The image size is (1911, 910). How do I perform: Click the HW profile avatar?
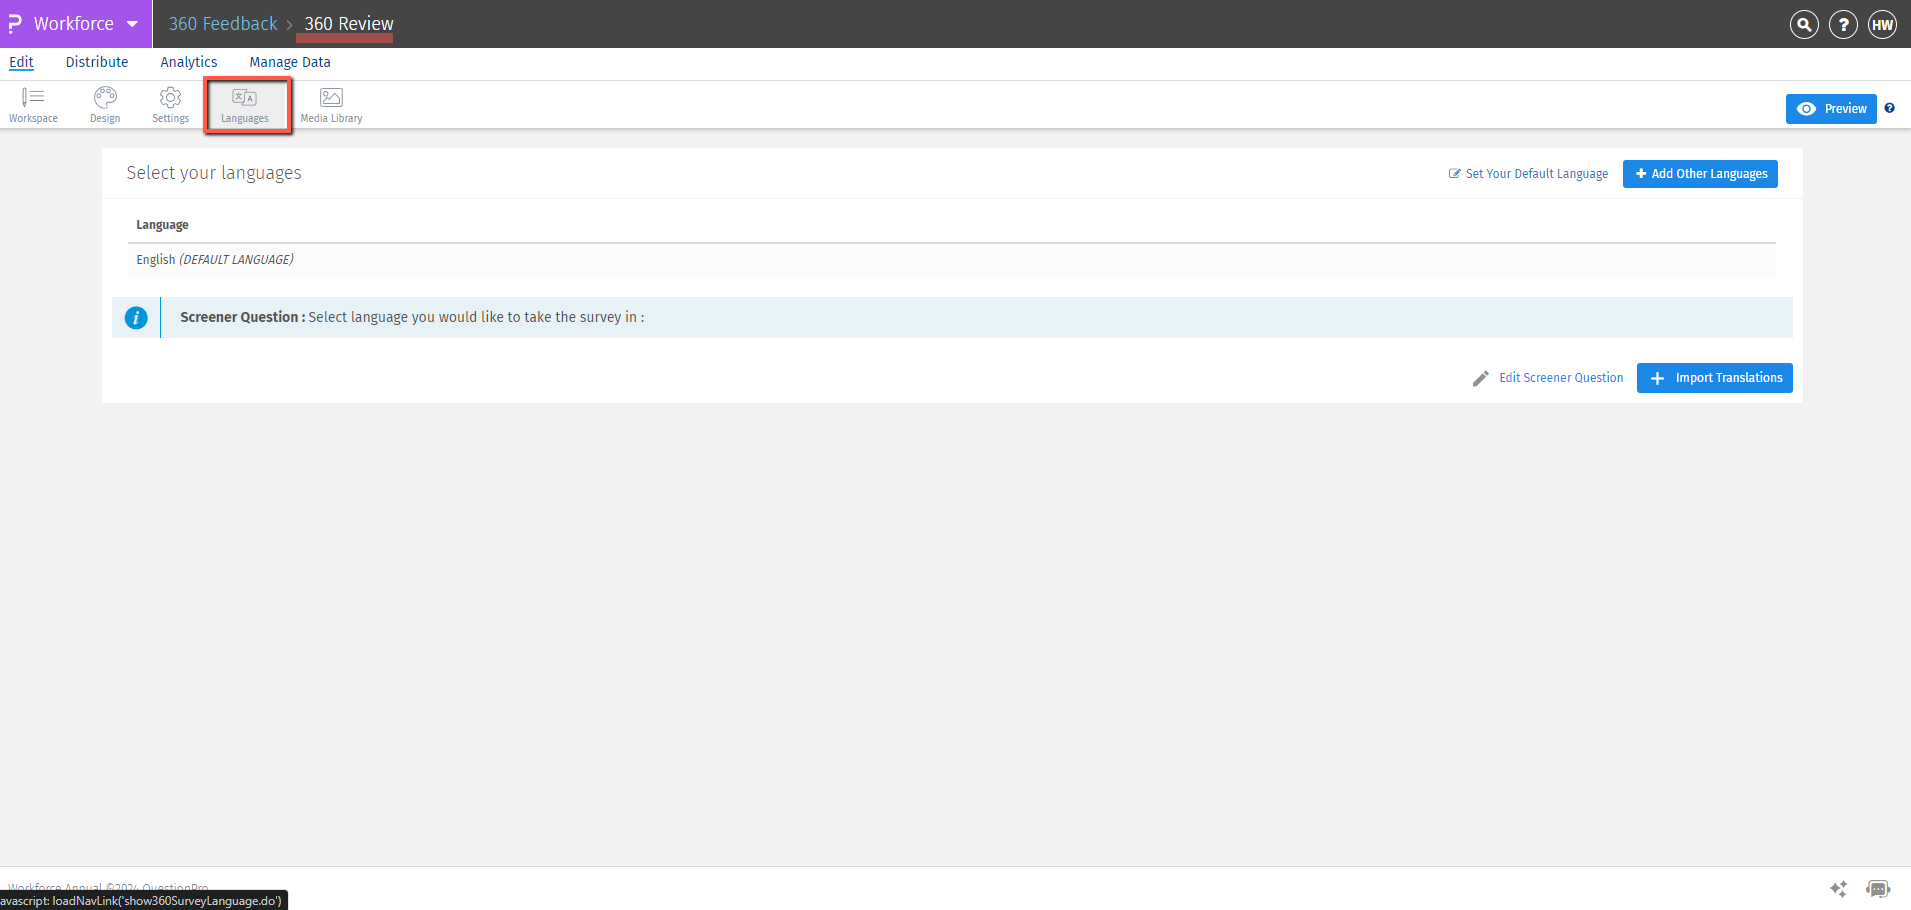[x=1882, y=24]
